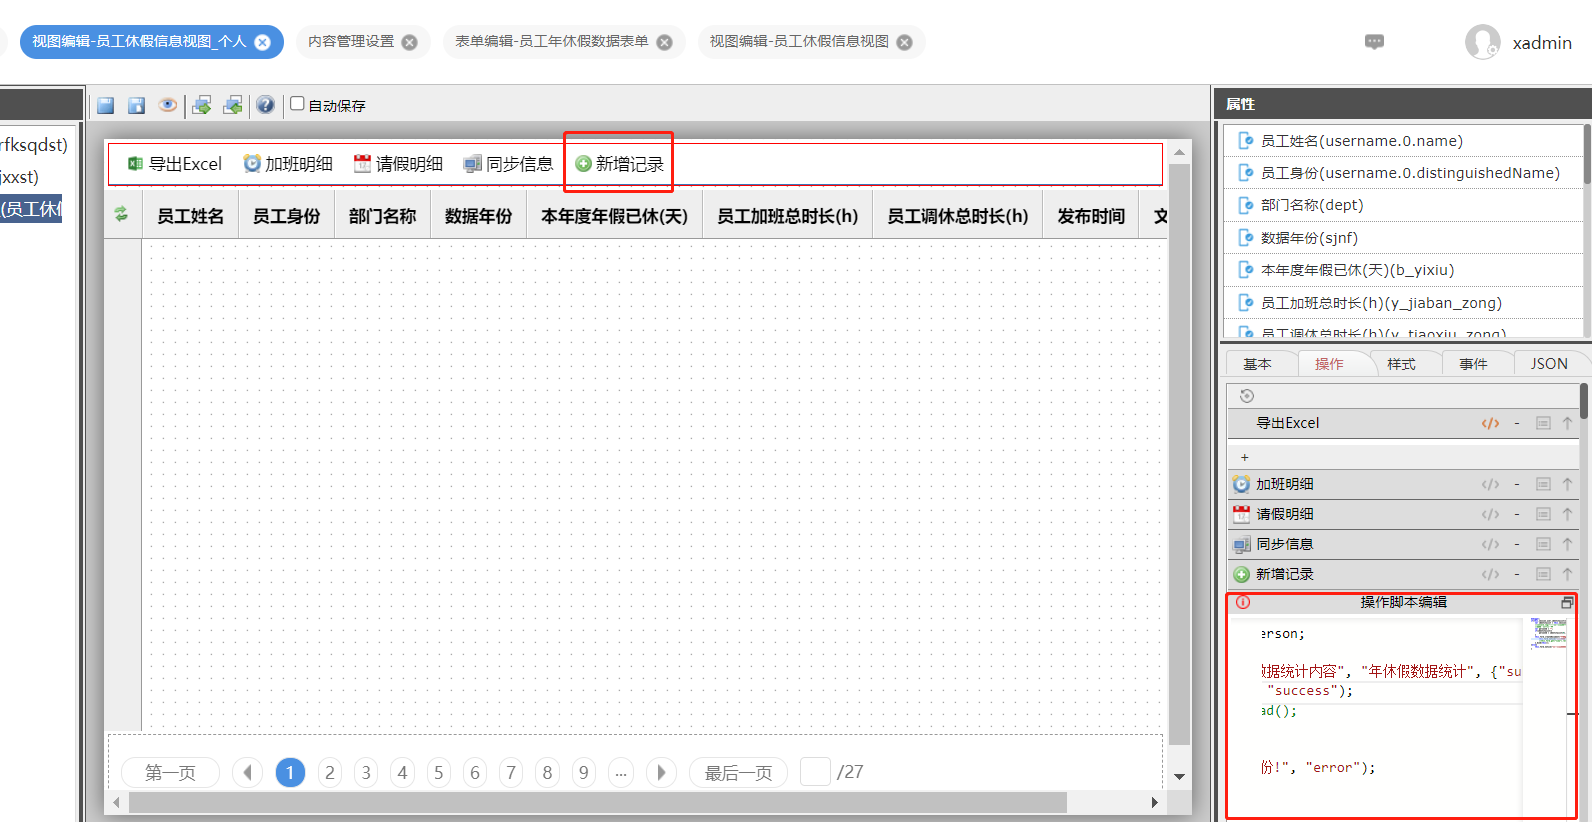Click the view canvas vertical scrollbar down arrow
The height and width of the screenshot is (822, 1592).
point(1180,777)
